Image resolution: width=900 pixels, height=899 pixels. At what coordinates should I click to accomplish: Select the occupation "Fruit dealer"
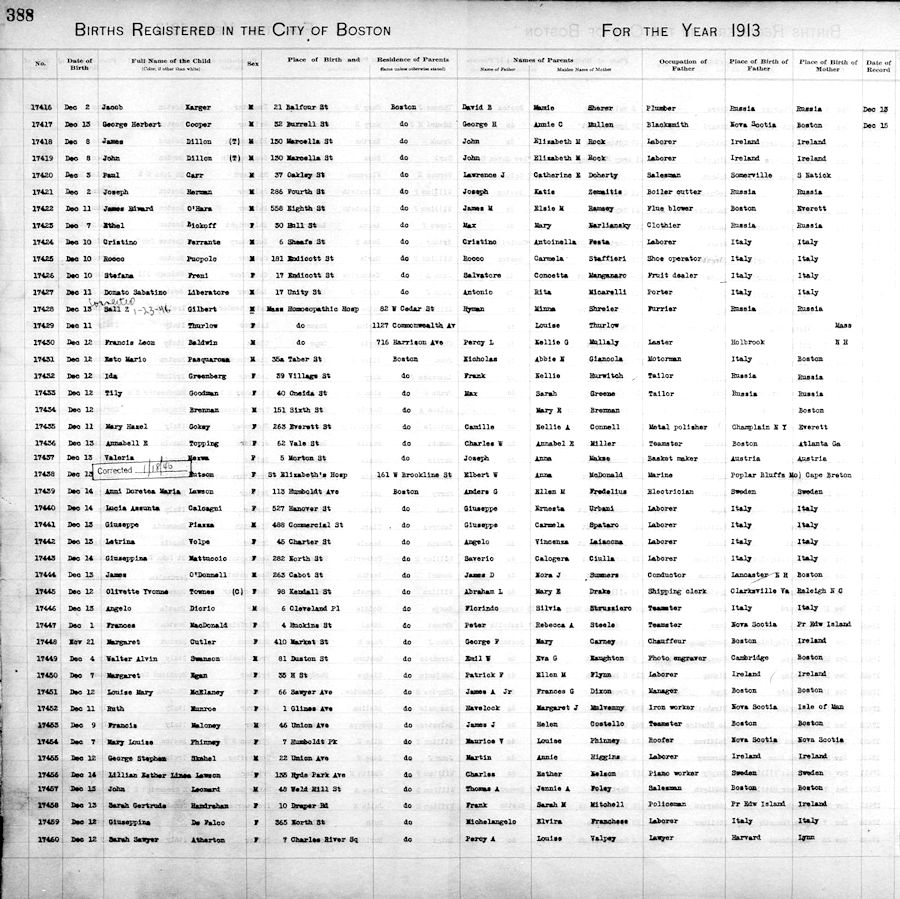point(672,276)
